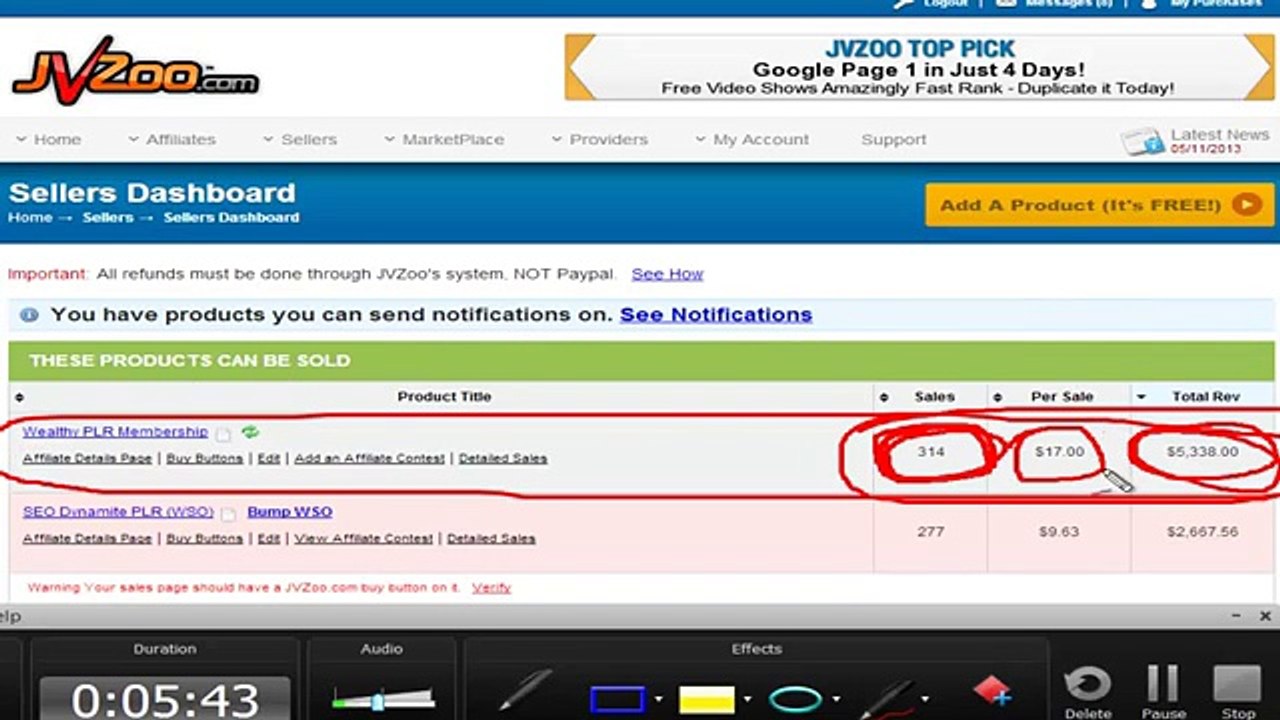This screenshot has width=1280, height=720.
Task: Click the left arrow on the top pick banner
Action: 581,67
